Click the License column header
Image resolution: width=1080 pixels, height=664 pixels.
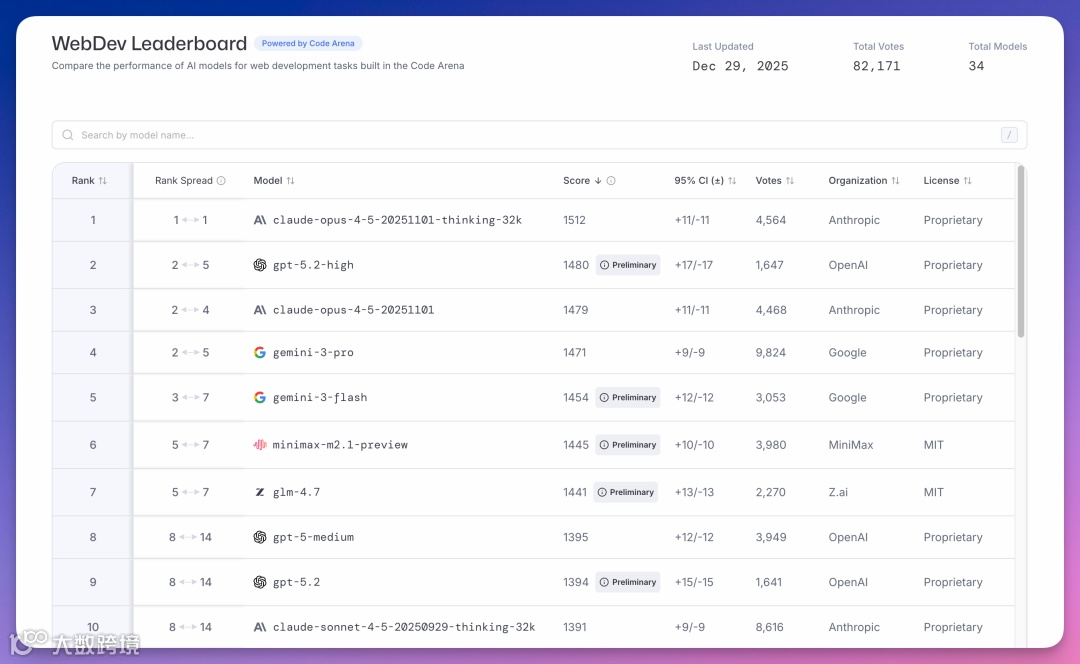pyautogui.click(x=942, y=180)
